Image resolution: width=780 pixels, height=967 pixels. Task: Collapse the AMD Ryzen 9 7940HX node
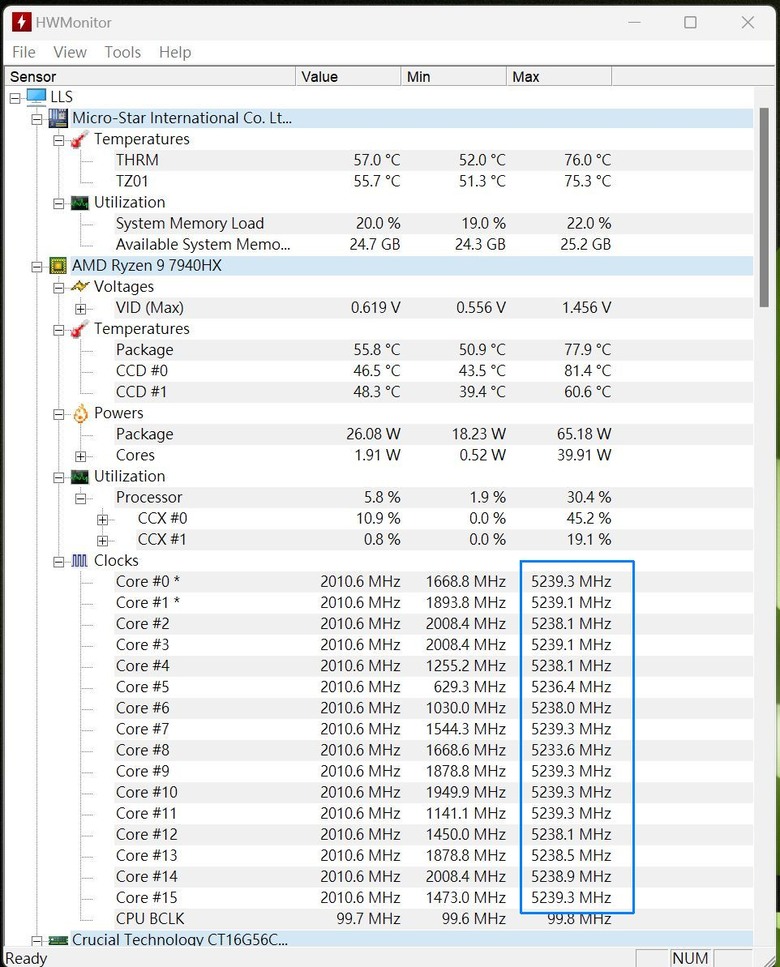click(x=37, y=267)
